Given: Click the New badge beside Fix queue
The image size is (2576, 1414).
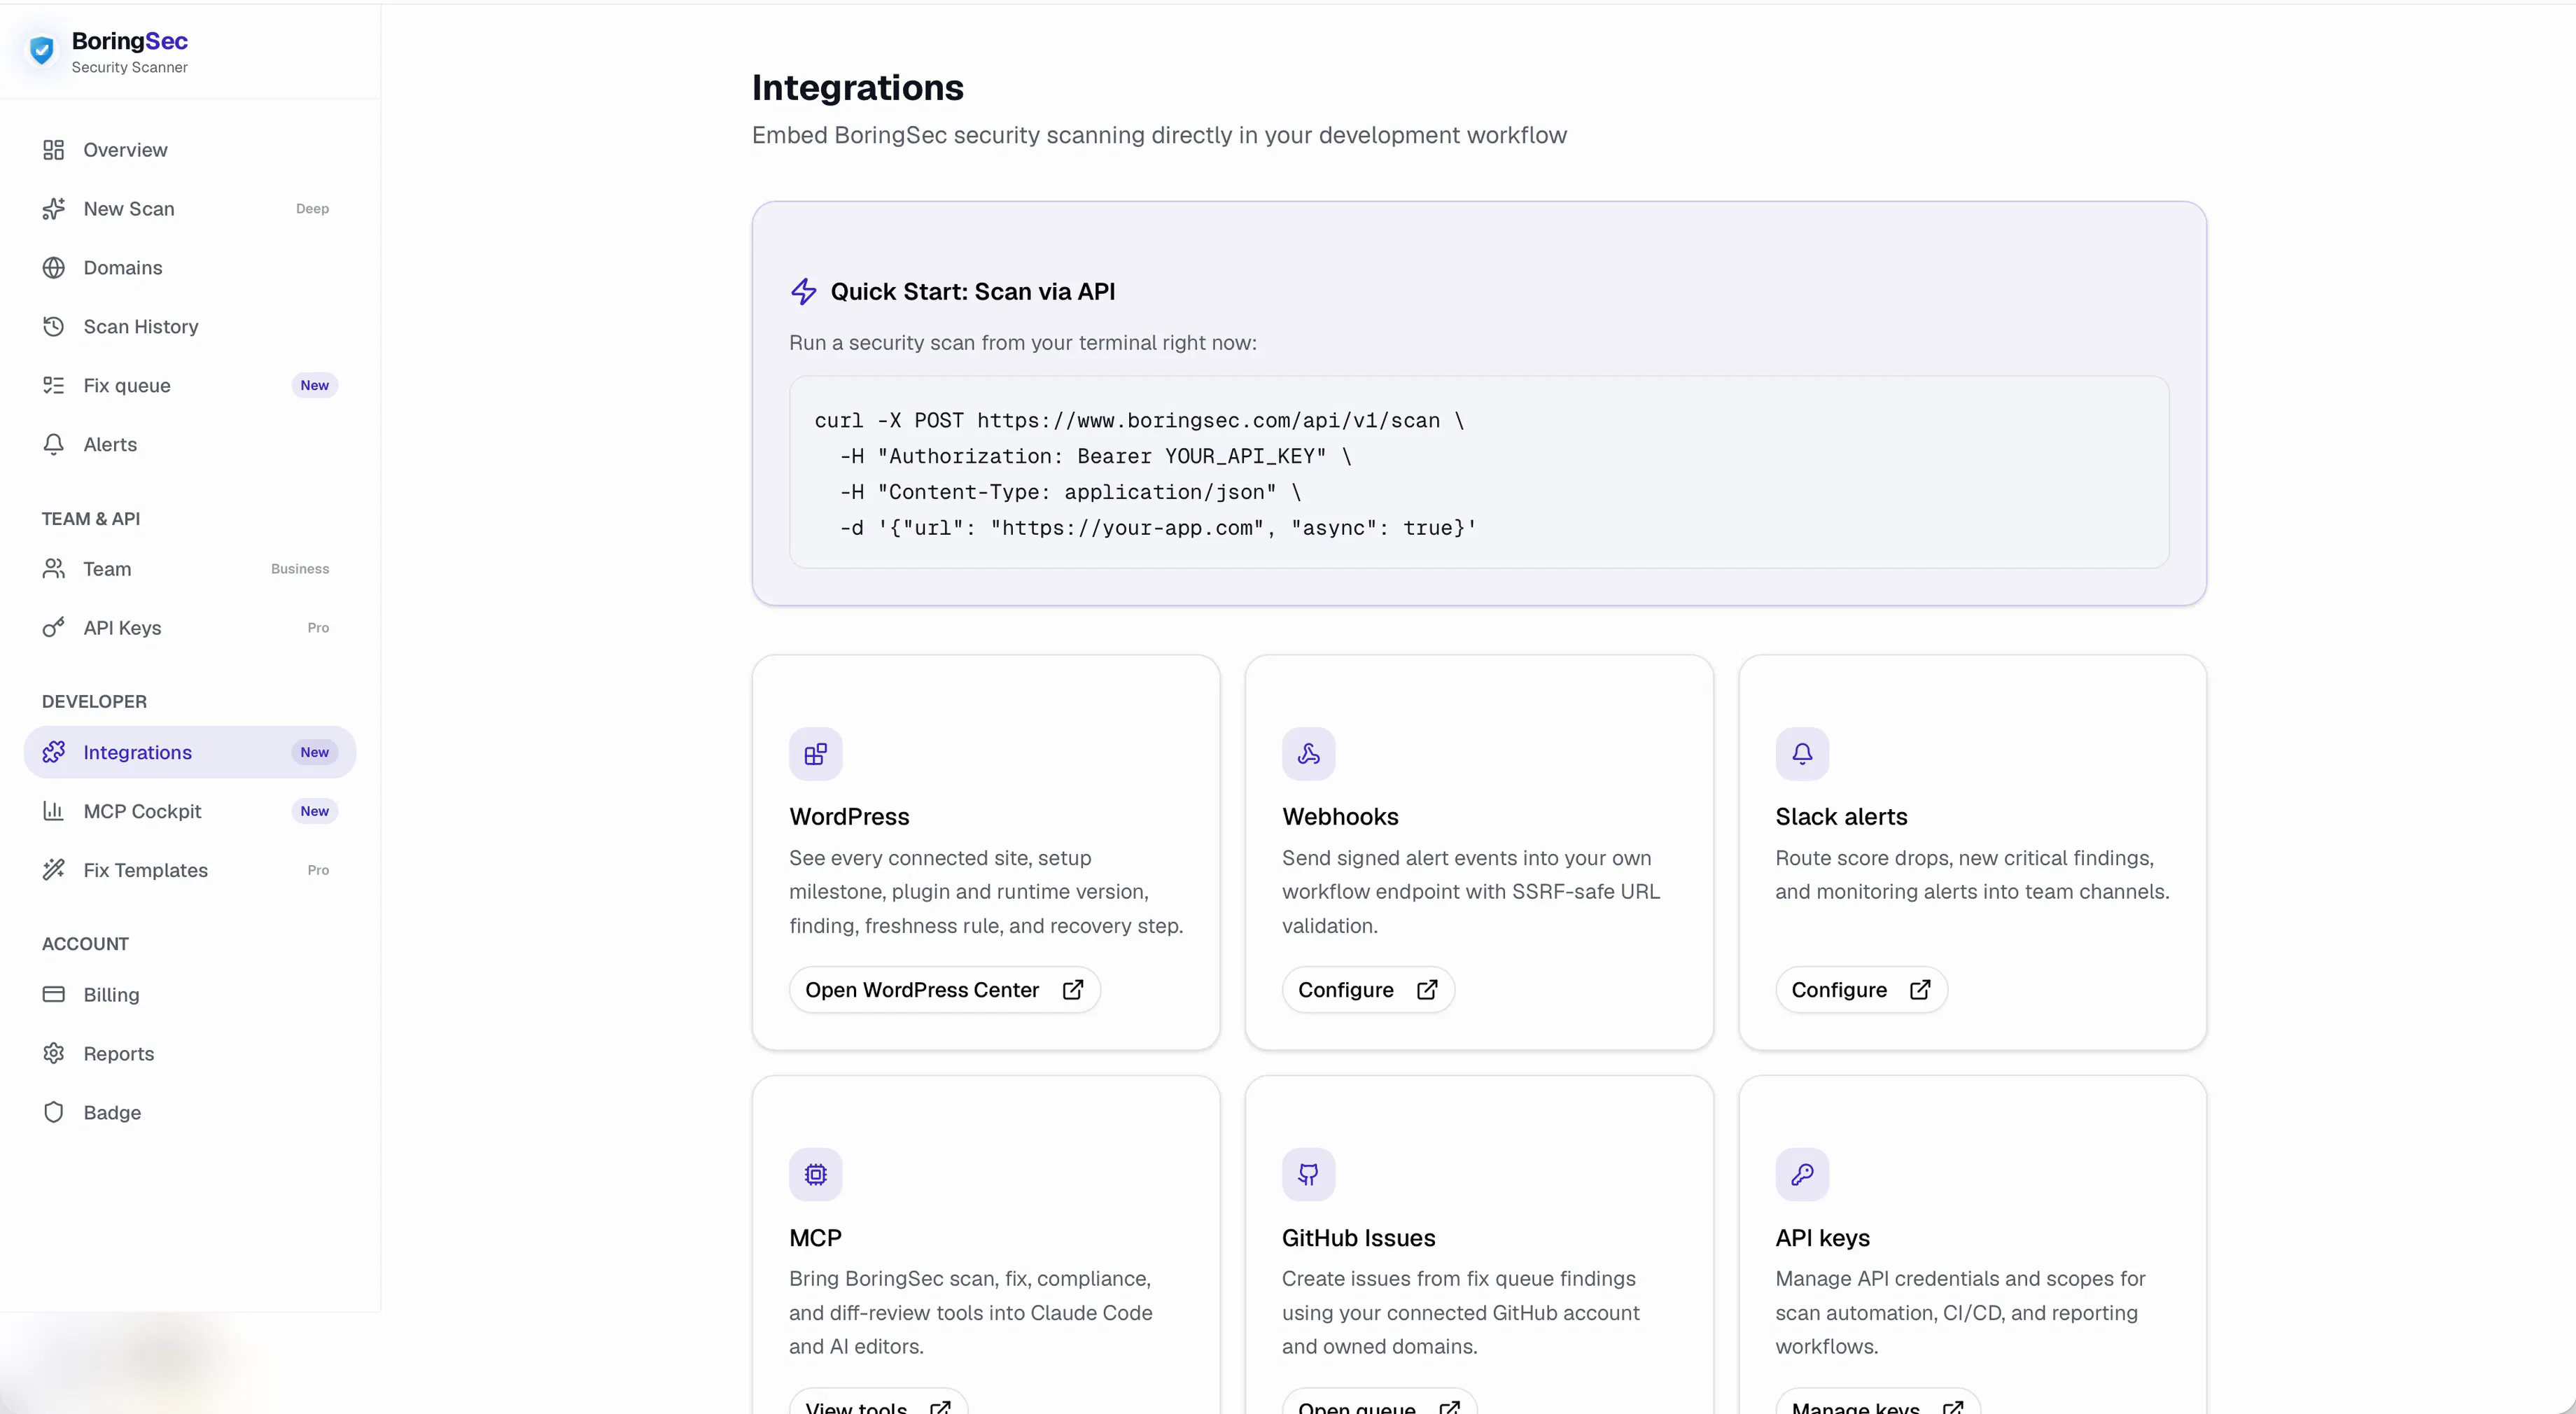Looking at the screenshot, I should coord(315,386).
